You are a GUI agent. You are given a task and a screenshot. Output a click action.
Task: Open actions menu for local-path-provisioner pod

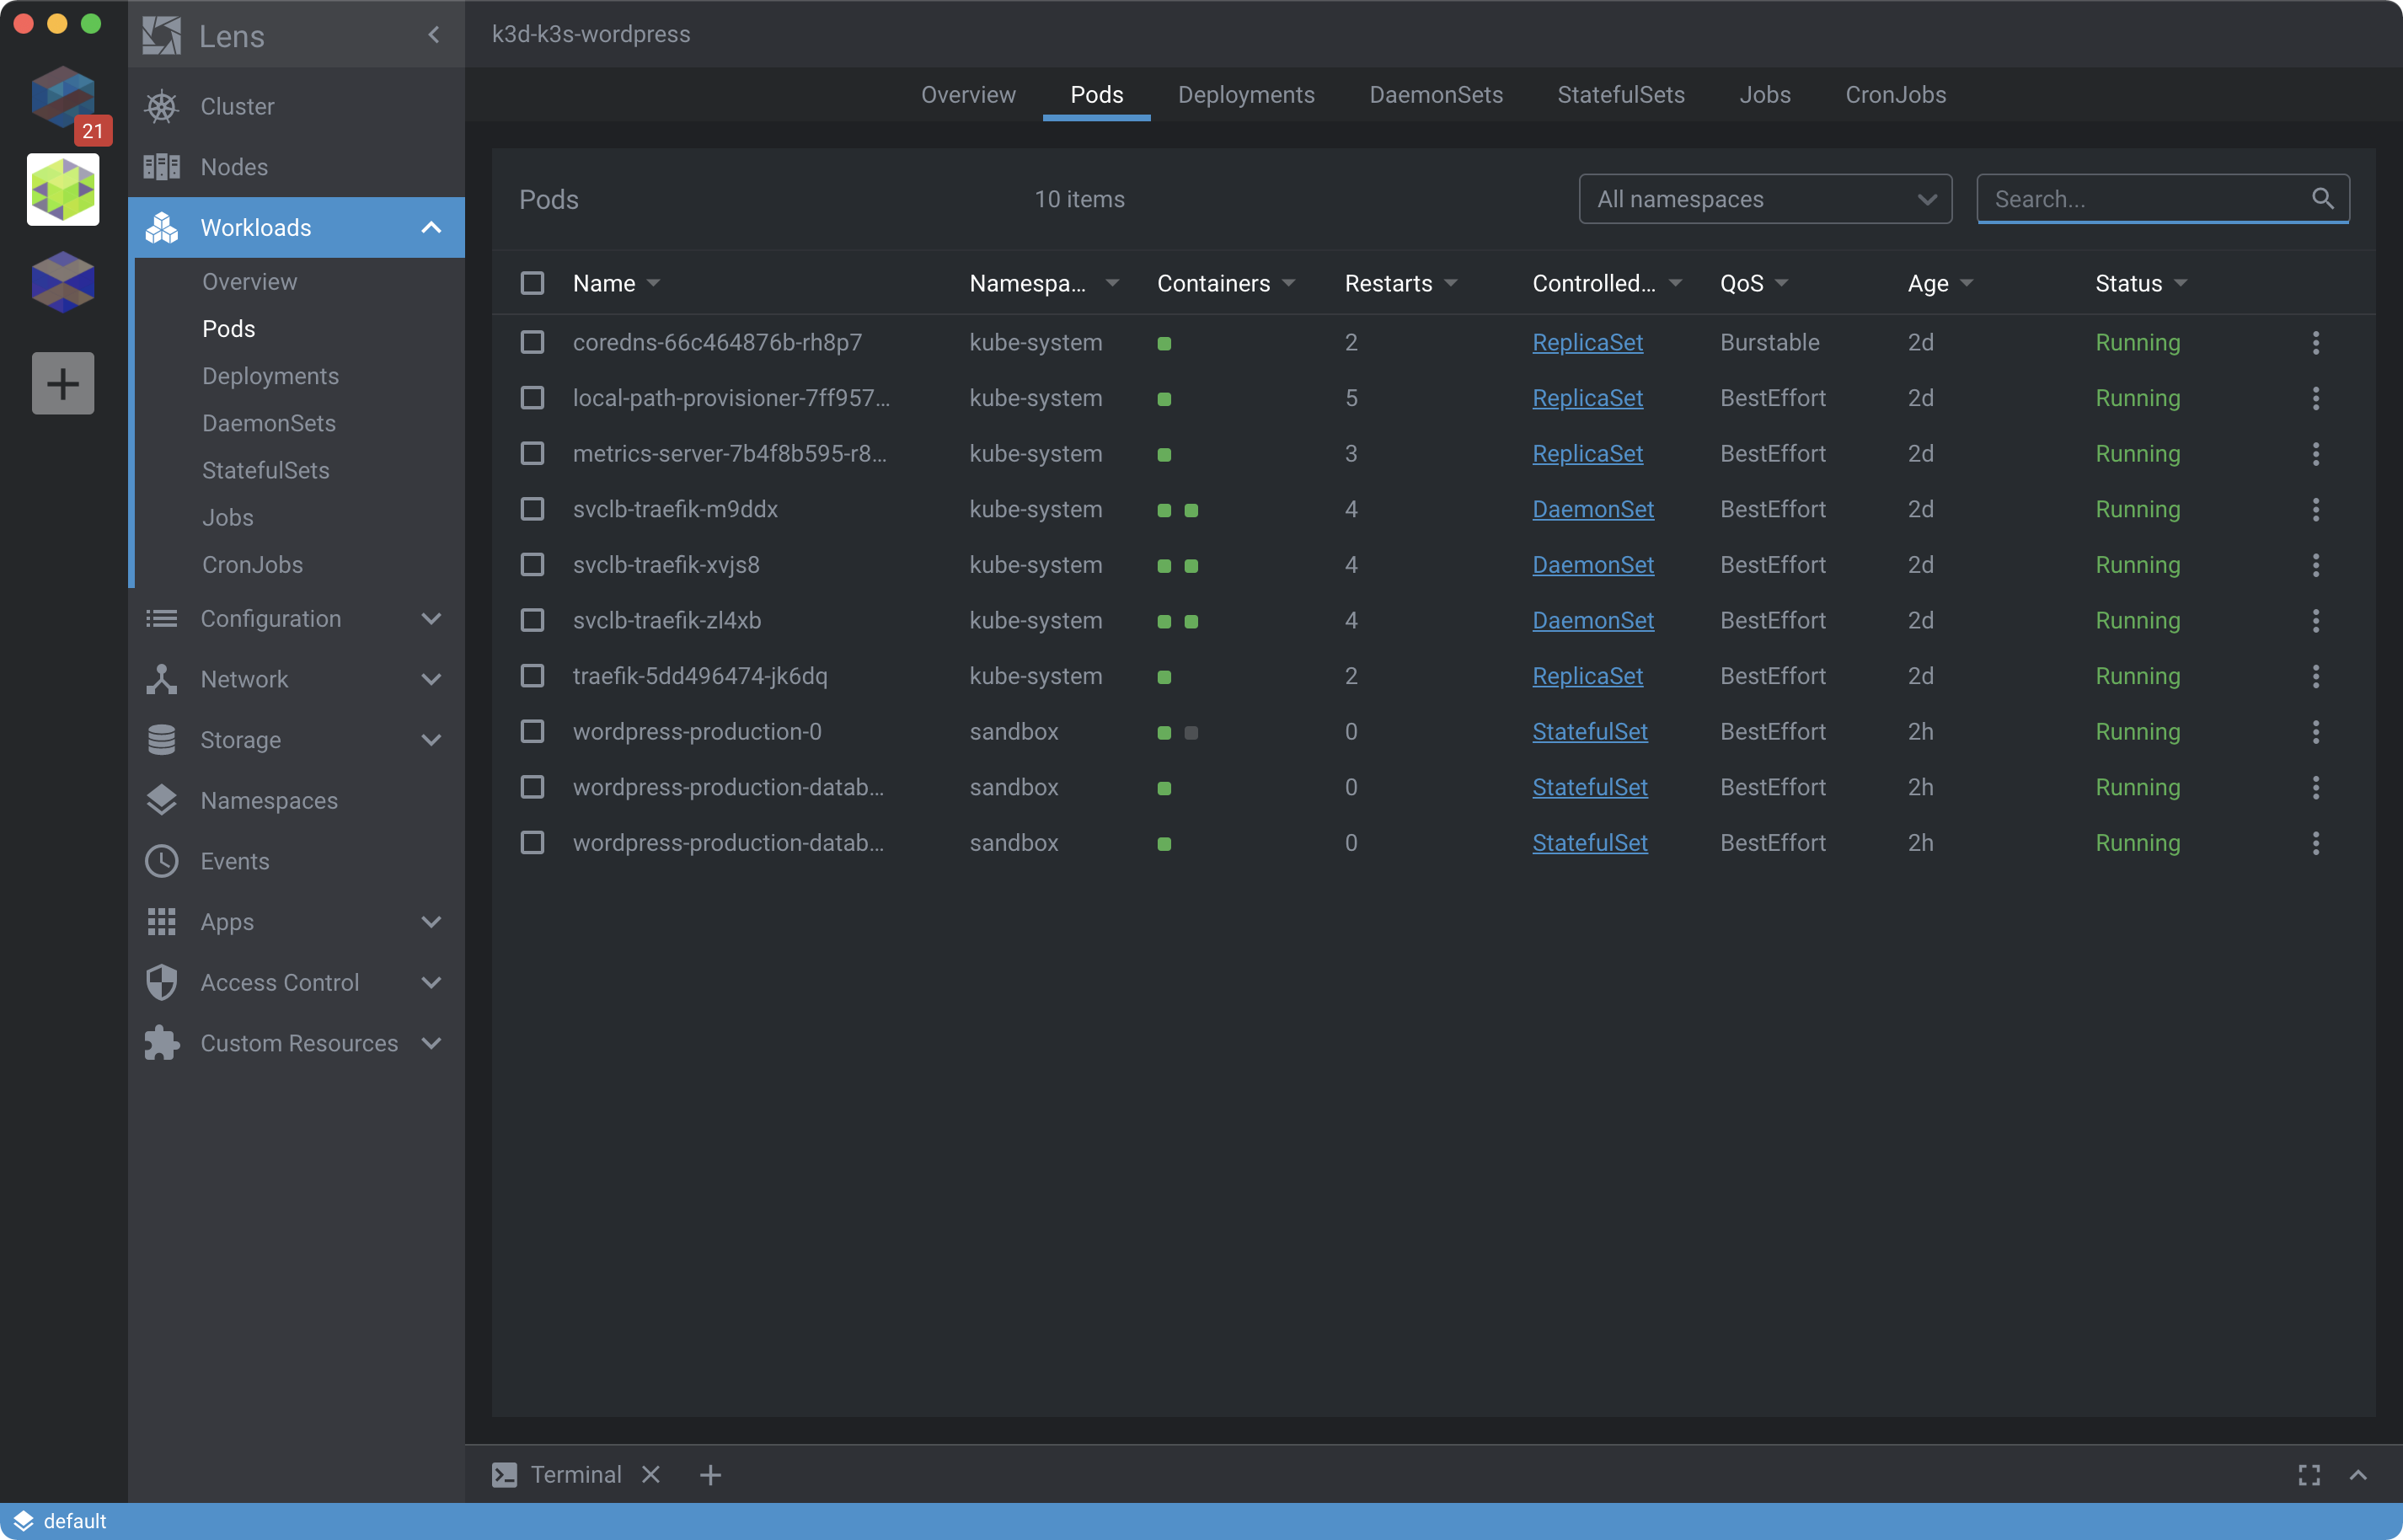click(x=2316, y=398)
